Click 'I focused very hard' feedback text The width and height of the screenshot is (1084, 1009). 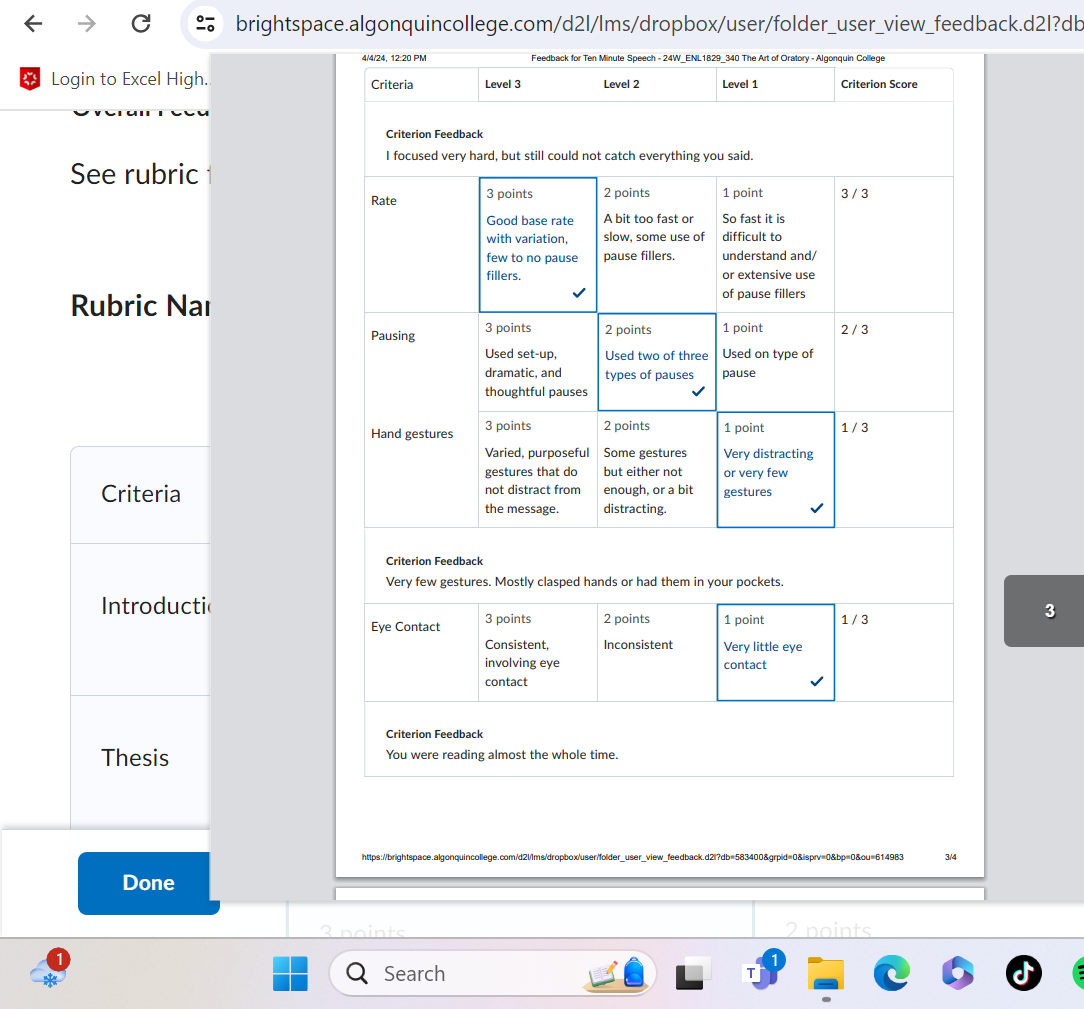click(569, 155)
